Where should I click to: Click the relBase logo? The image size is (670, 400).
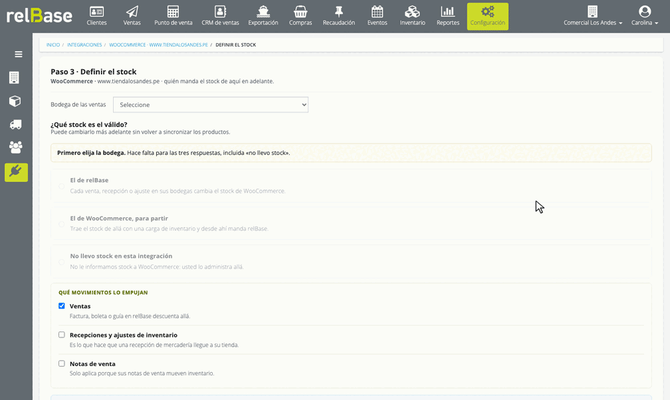pyautogui.click(x=39, y=16)
